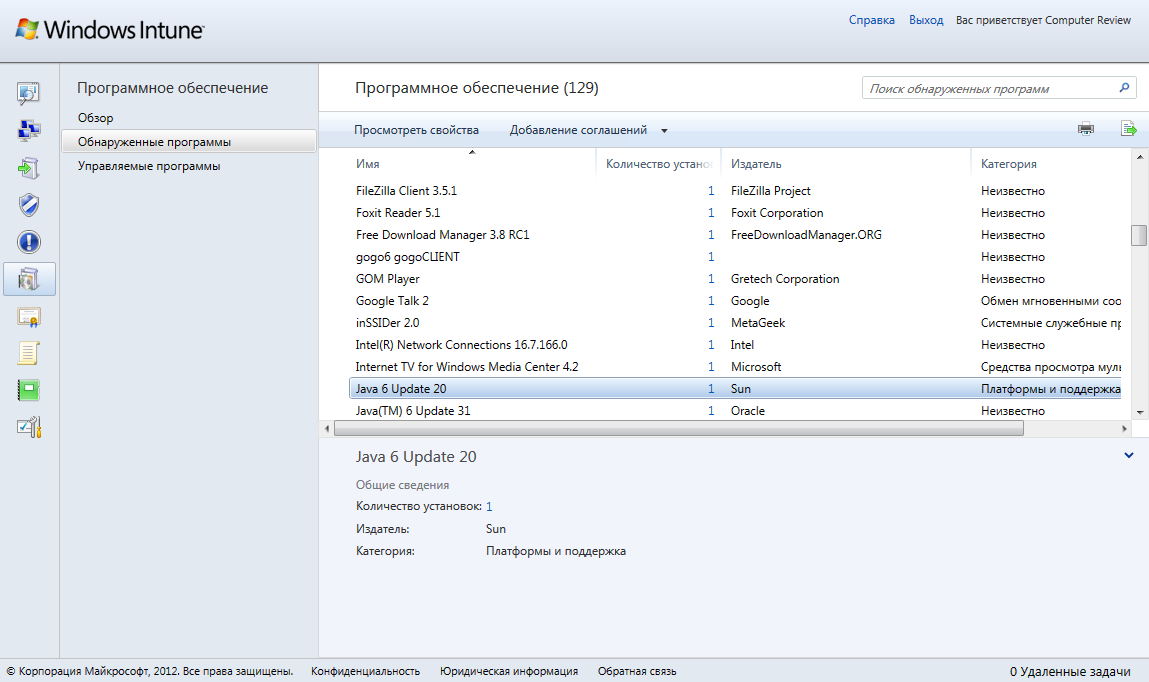Select the inSSIDer 2.0 row
This screenshot has height=682, width=1149.
(x=735, y=322)
